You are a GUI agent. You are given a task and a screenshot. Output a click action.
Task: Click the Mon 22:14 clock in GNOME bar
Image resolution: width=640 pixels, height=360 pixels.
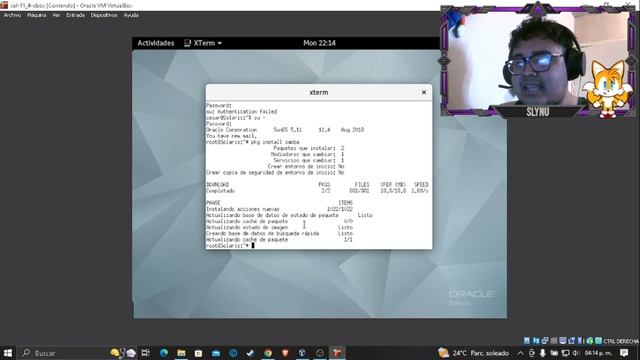tap(319, 43)
